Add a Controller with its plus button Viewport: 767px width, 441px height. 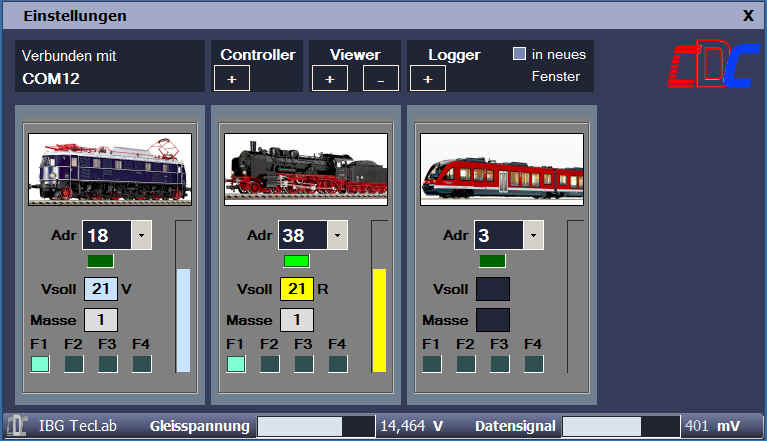point(232,79)
